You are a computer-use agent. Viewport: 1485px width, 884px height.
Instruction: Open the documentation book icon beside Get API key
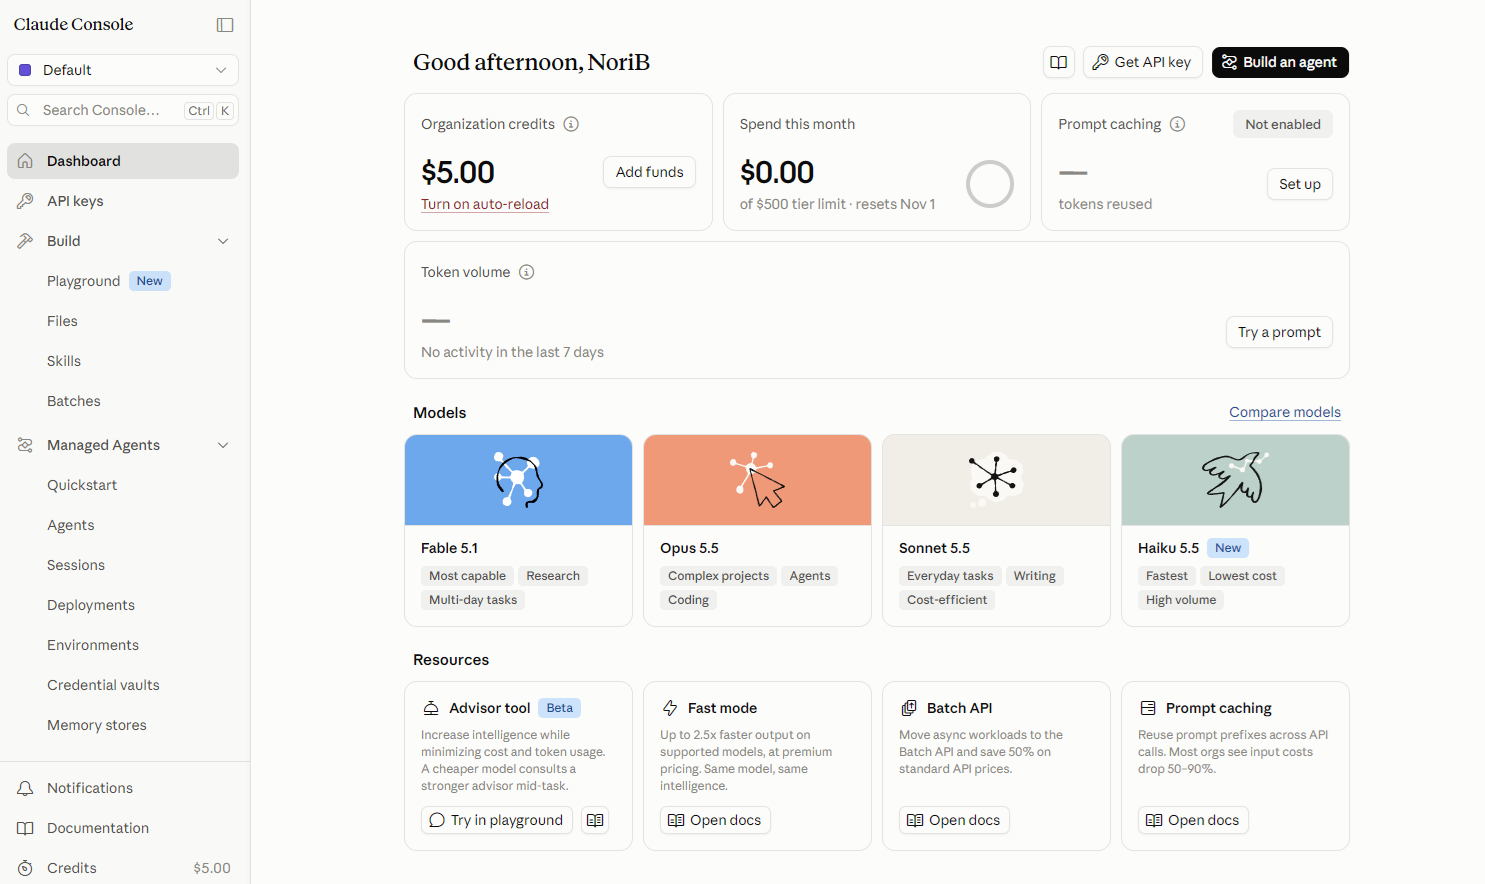coord(1058,62)
